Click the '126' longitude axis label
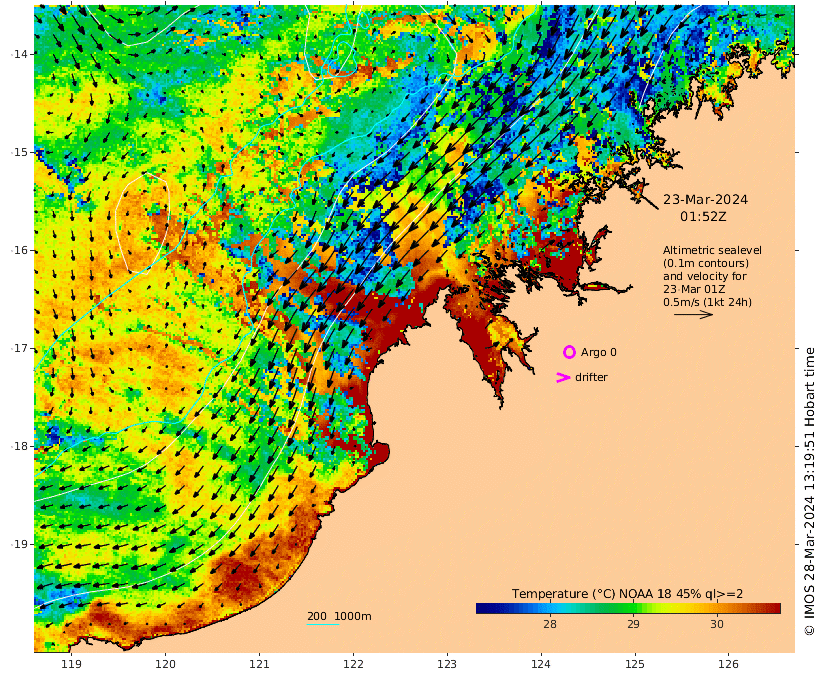820x680 pixels. [728, 664]
